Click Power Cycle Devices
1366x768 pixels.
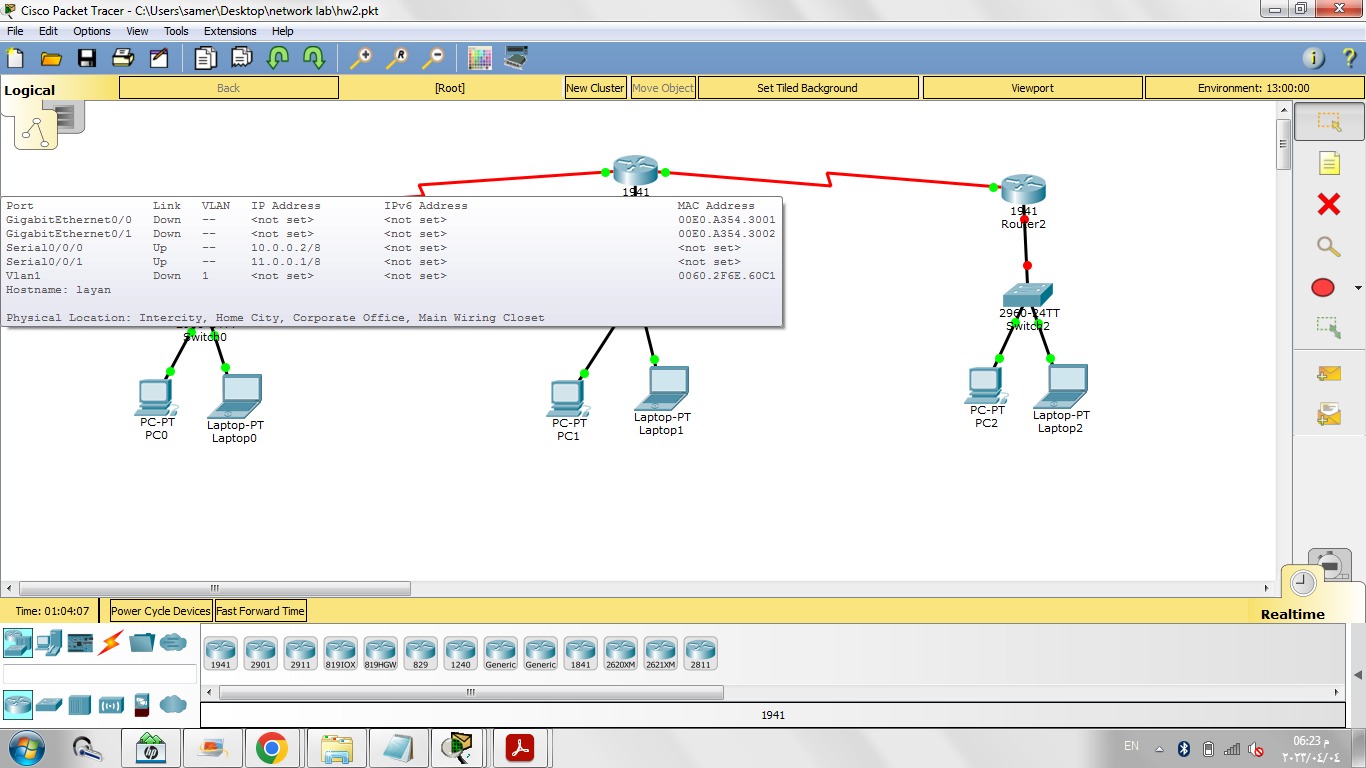161,611
